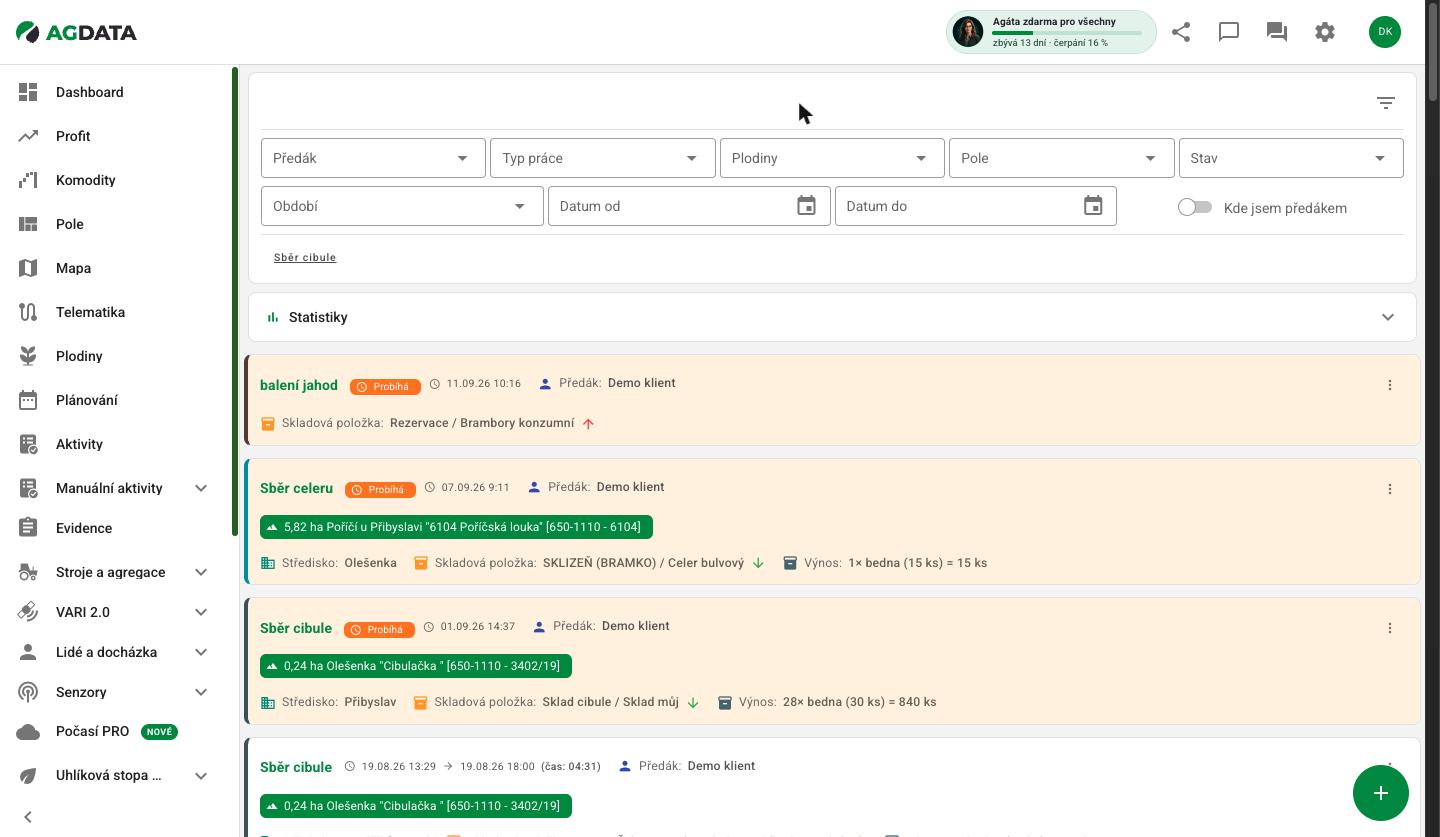Click the green plus add button
The width and height of the screenshot is (1440, 837).
[x=1381, y=793]
